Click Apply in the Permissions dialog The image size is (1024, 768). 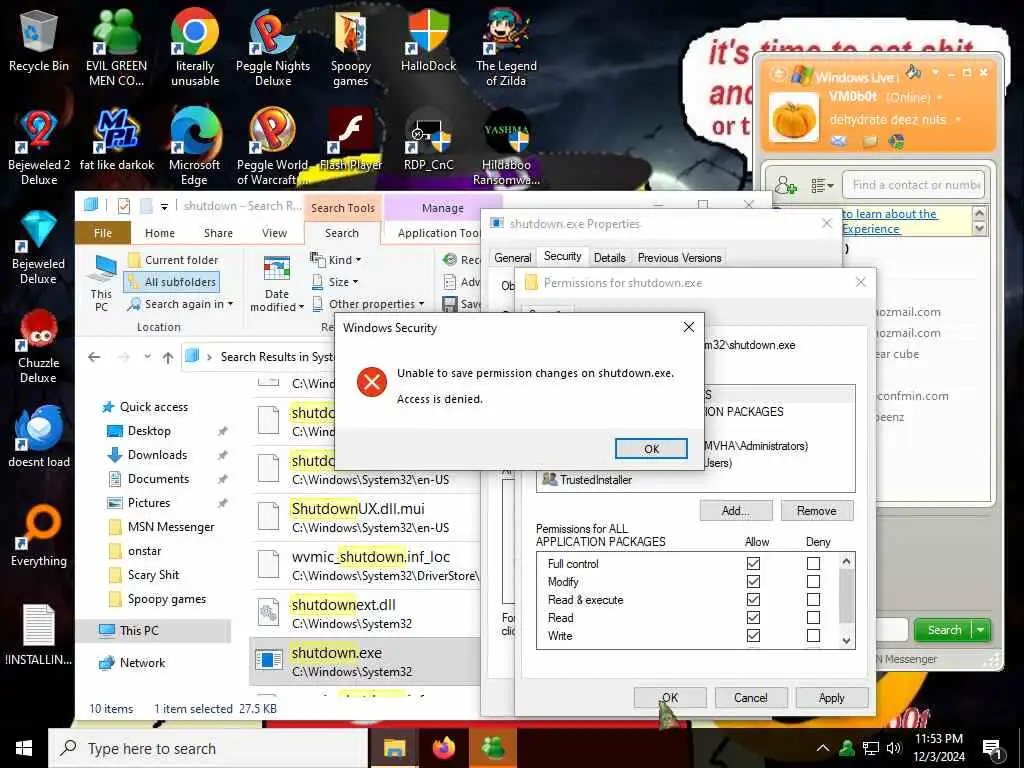(832, 697)
